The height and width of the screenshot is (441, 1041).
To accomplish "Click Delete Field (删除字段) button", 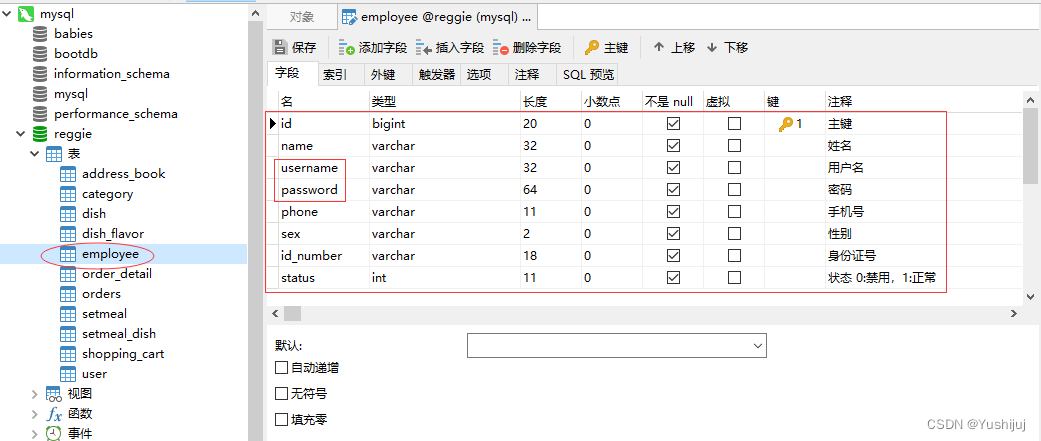I will pos(527,48).
